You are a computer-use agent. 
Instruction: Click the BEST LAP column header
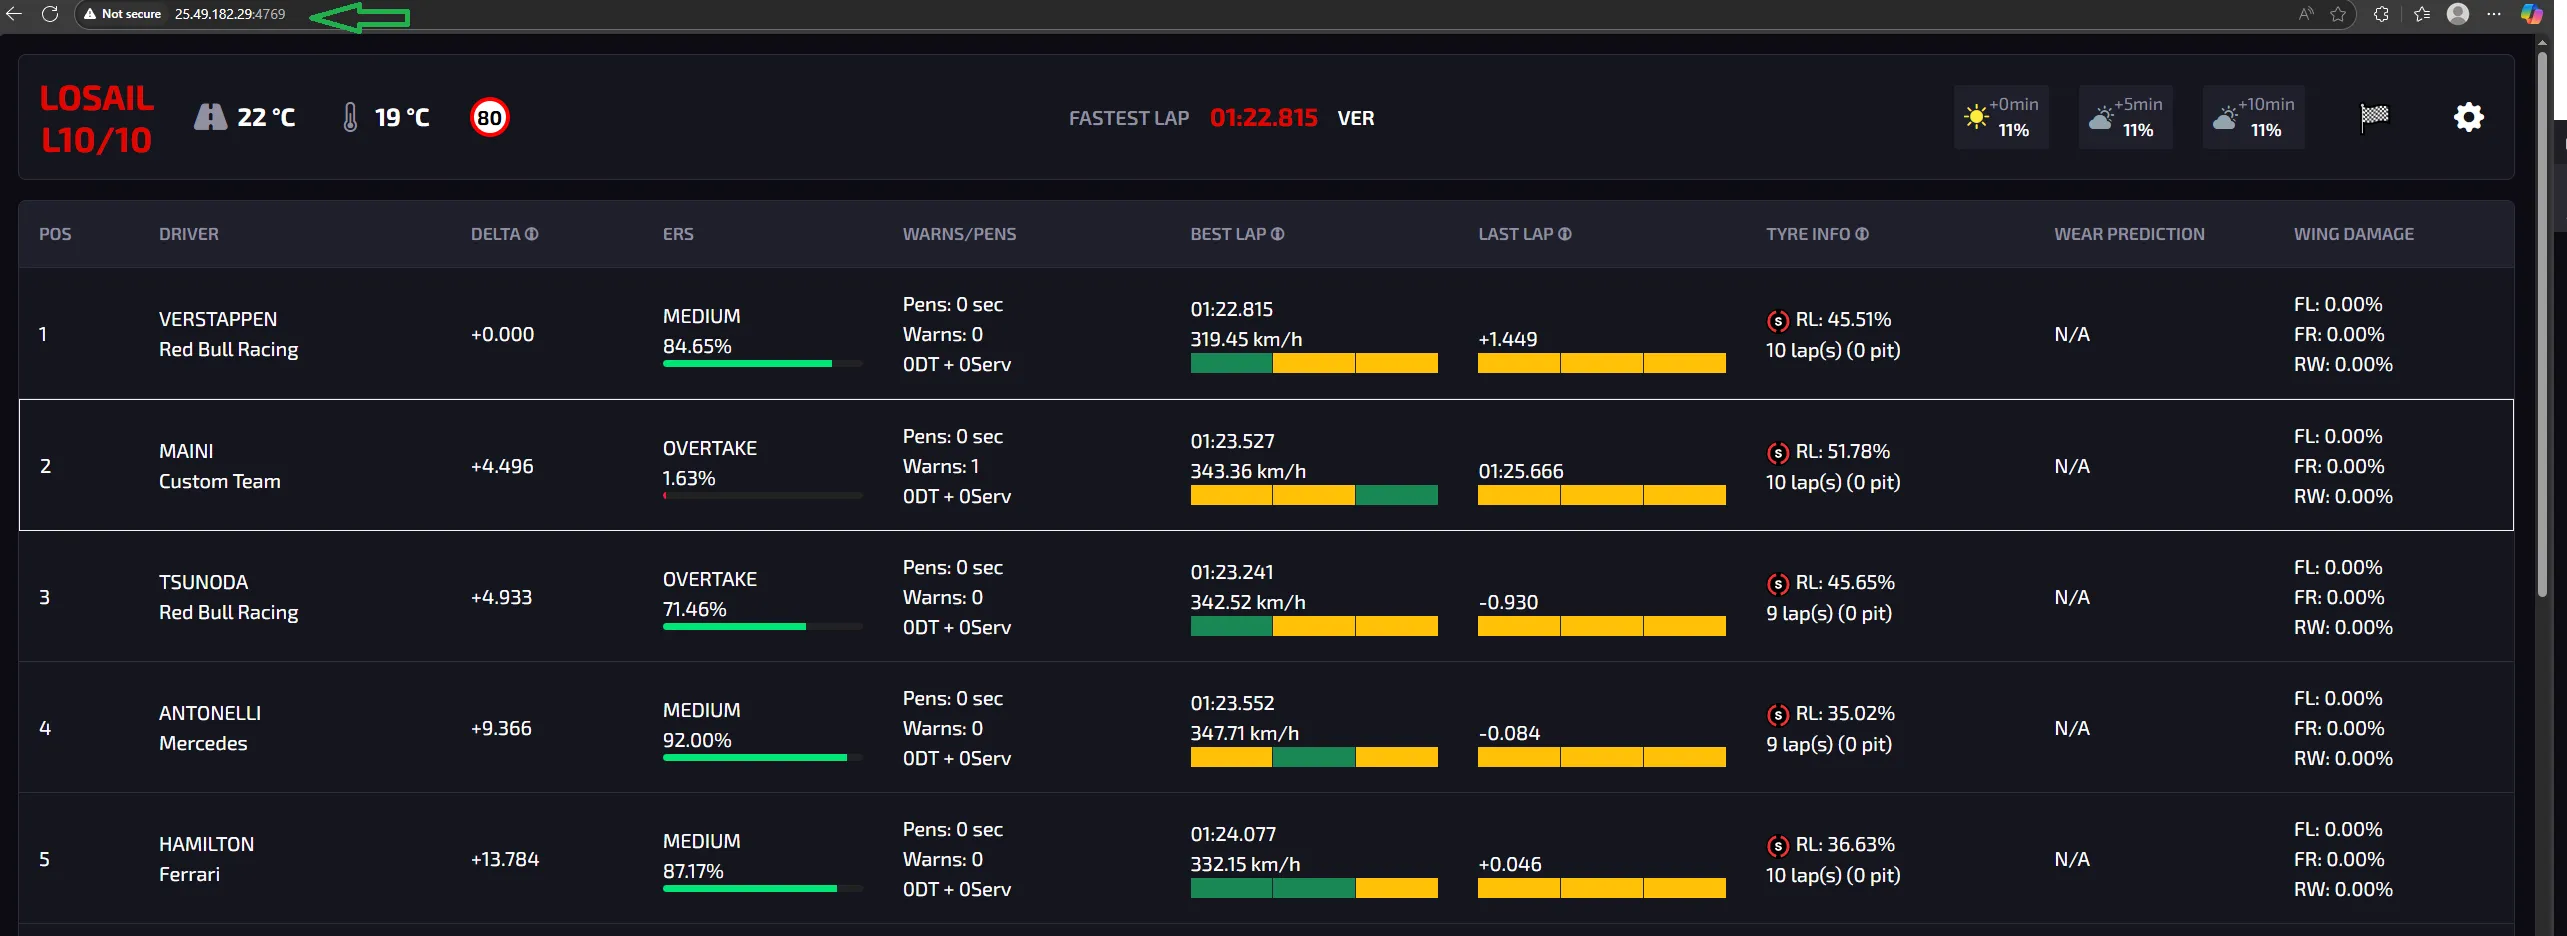click(x=1228, y=234)
